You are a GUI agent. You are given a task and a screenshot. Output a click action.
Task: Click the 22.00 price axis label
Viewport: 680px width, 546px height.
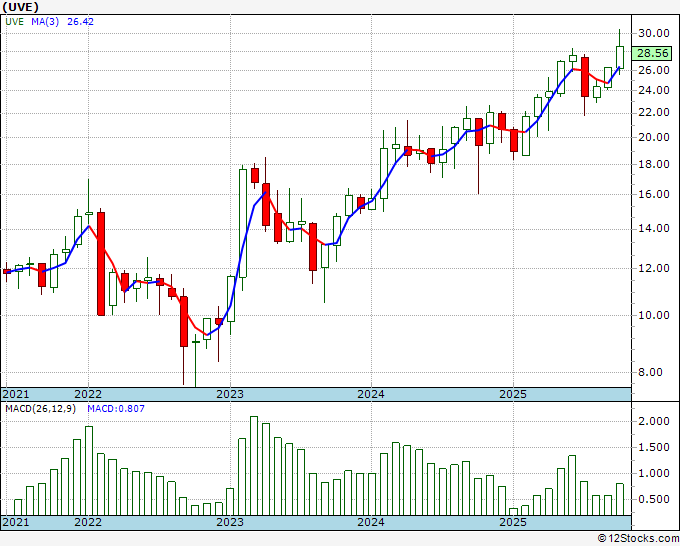(x=654, y=112)
